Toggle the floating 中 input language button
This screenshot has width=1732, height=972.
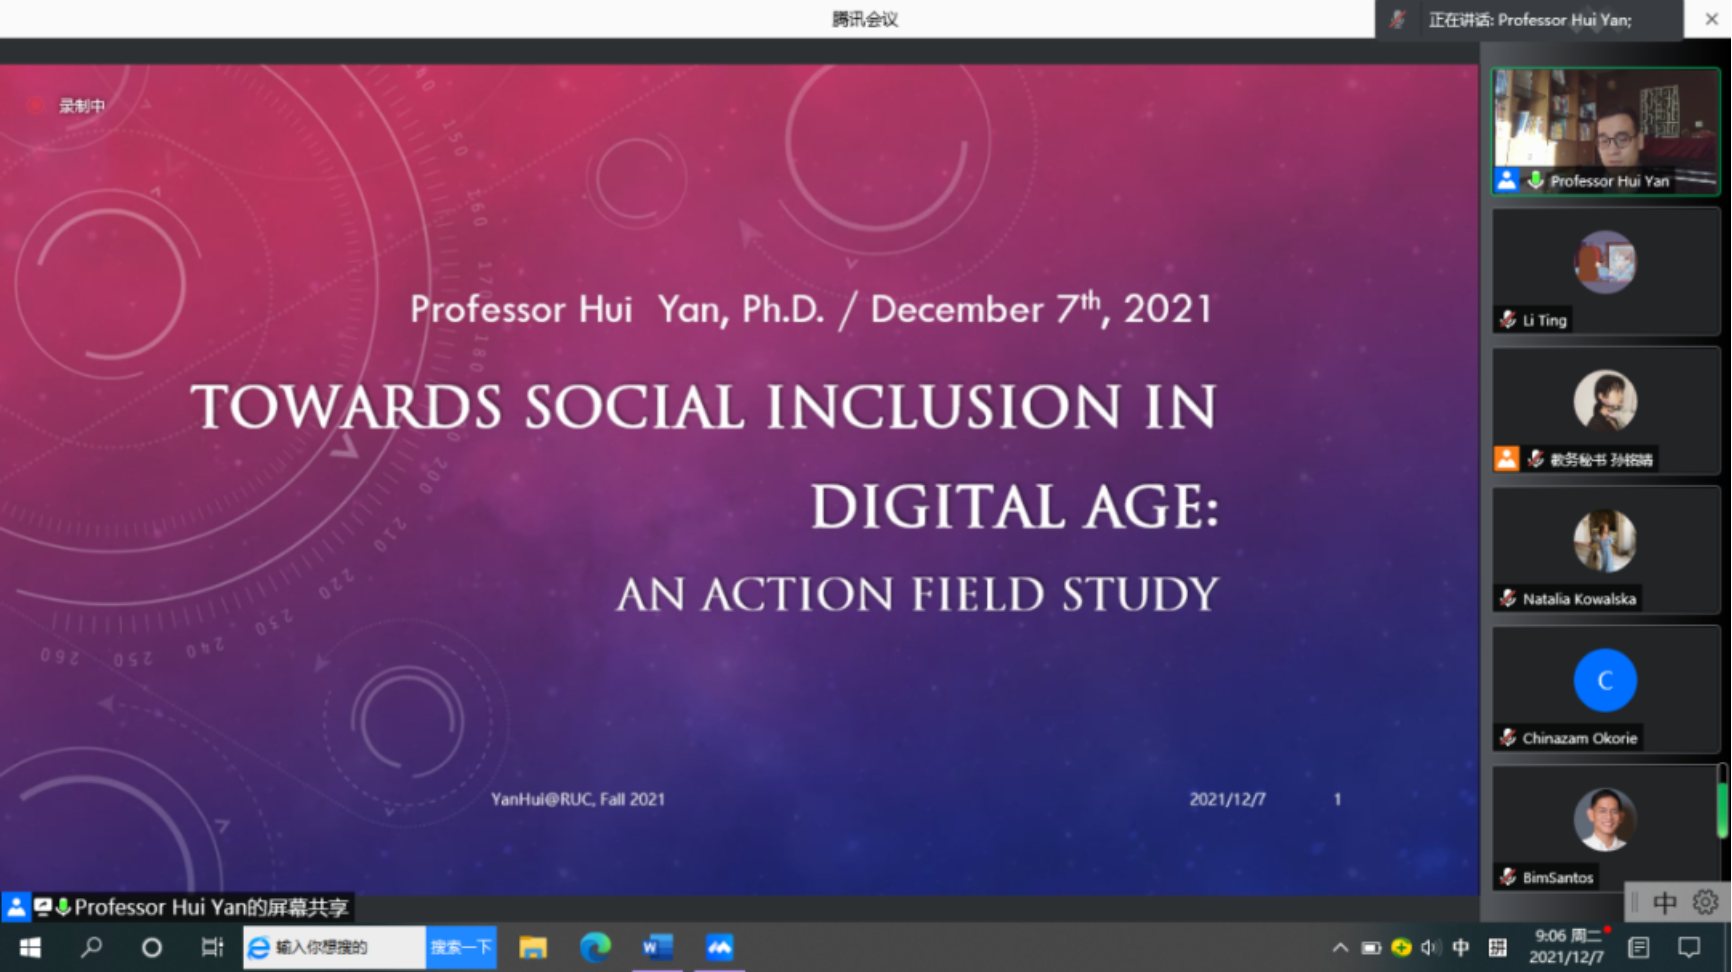(1665, 903)
